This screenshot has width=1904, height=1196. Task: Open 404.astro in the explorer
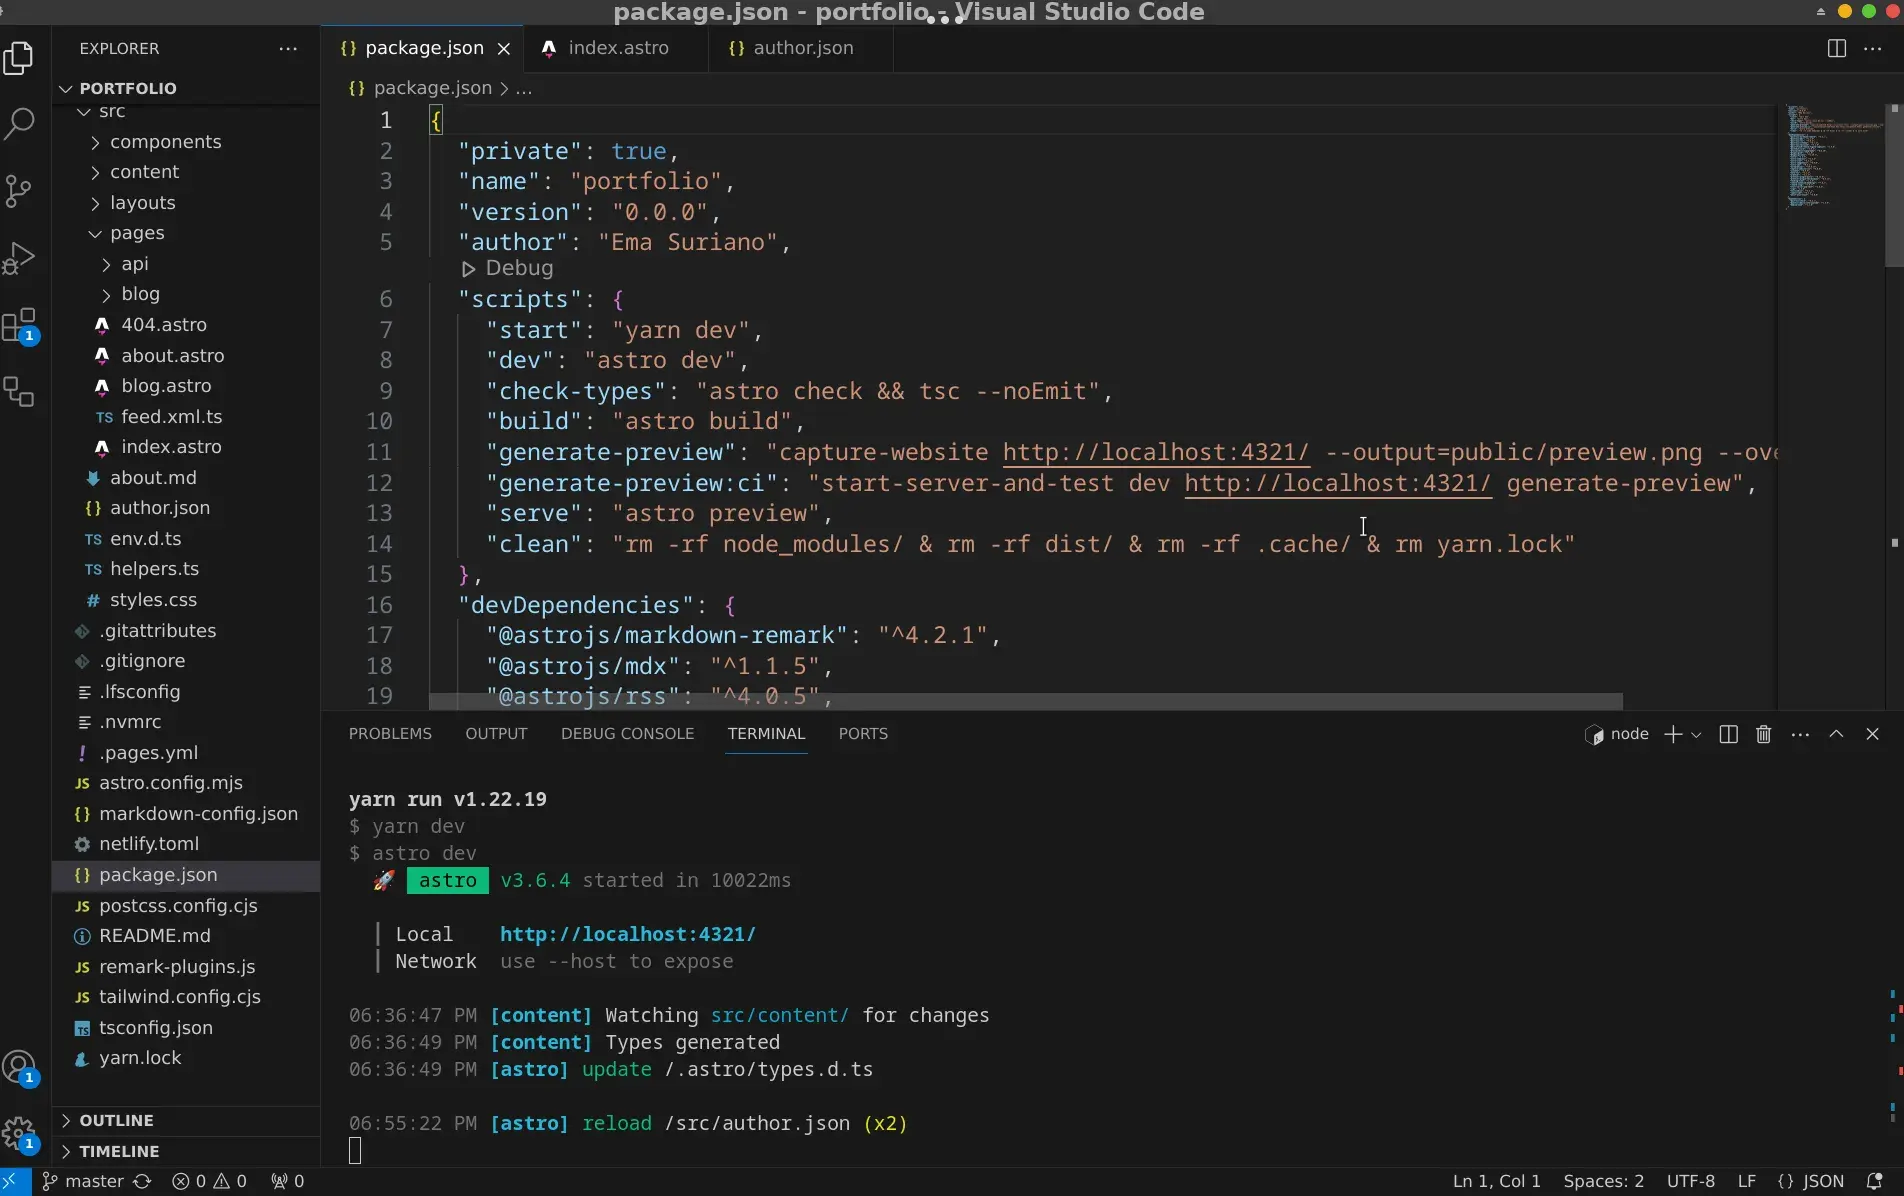tap(164, 325)
